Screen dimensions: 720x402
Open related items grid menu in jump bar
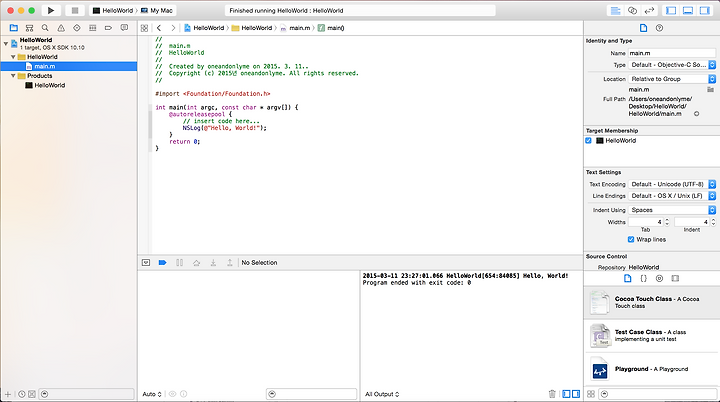144,28
